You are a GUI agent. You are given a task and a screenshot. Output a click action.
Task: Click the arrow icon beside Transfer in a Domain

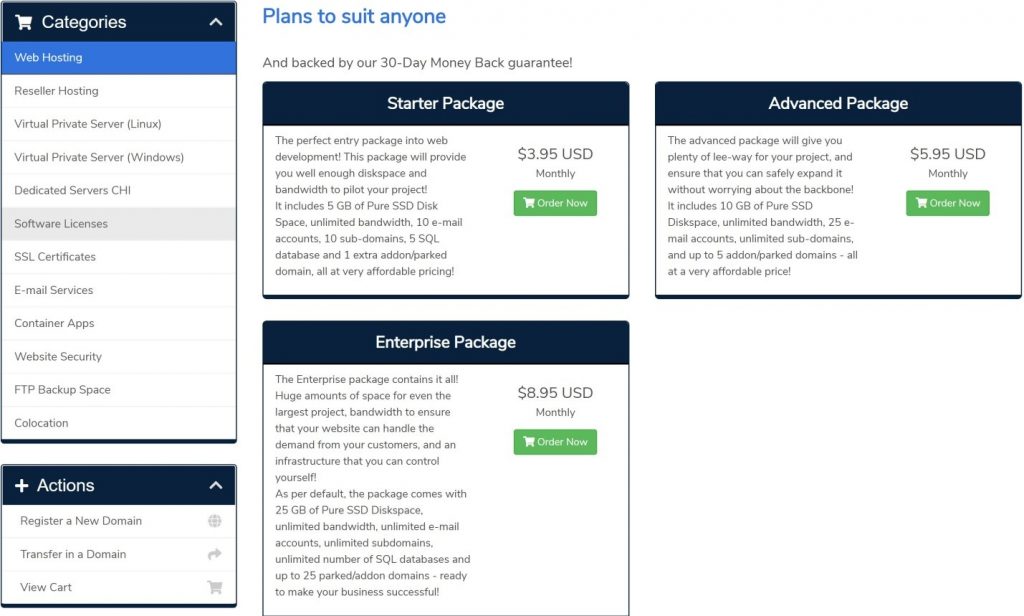coord(214,554)
